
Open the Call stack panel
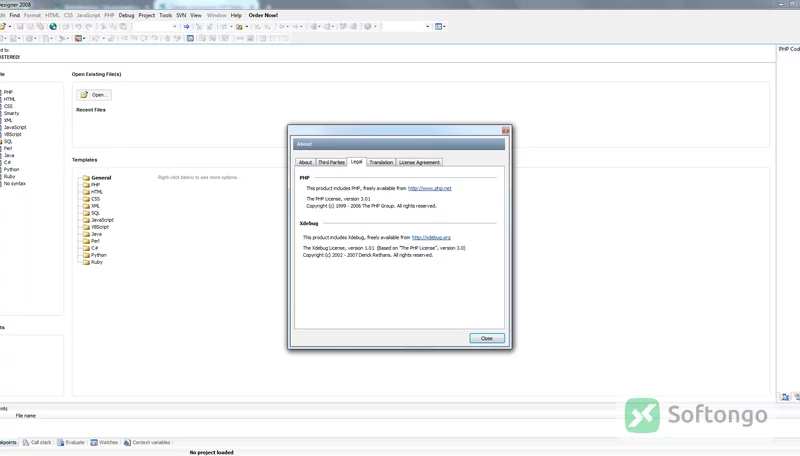click(x=37, y=442)
